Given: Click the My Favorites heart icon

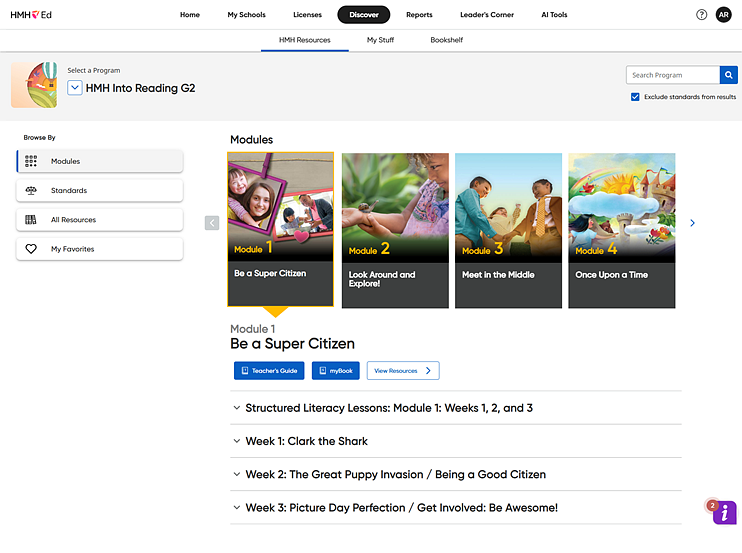Looking at the screenshot, I should click(31, 249).
